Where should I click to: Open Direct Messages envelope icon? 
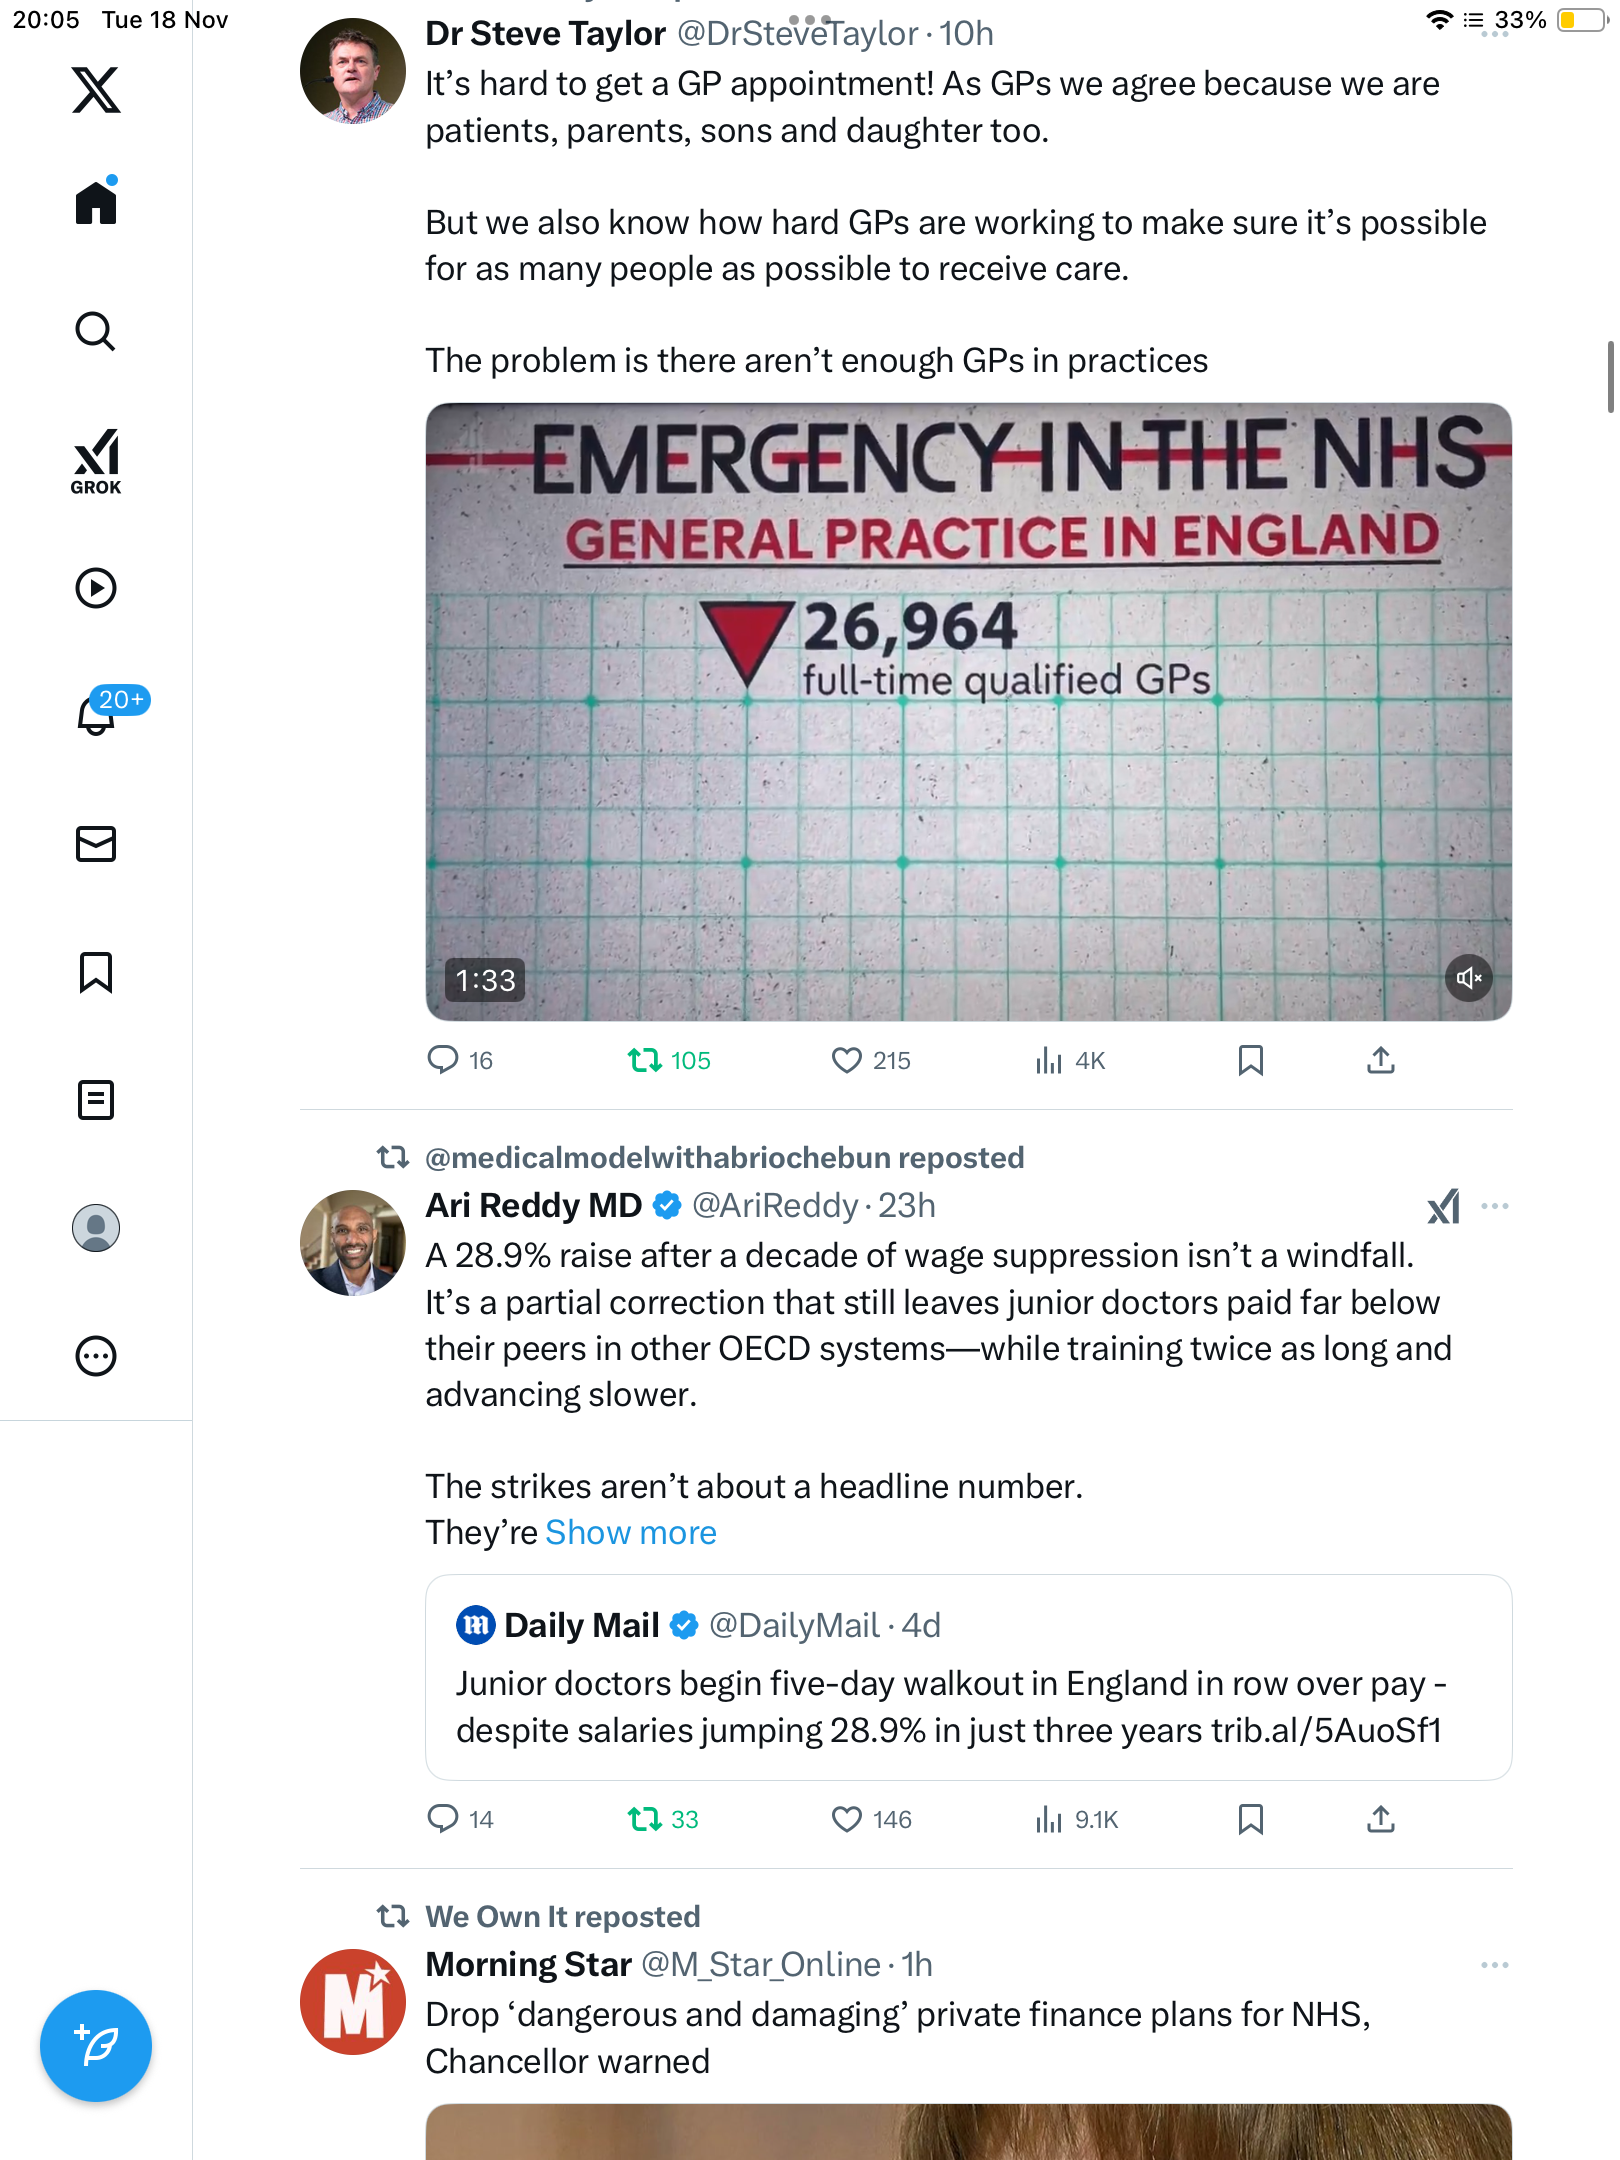(96, 844)
